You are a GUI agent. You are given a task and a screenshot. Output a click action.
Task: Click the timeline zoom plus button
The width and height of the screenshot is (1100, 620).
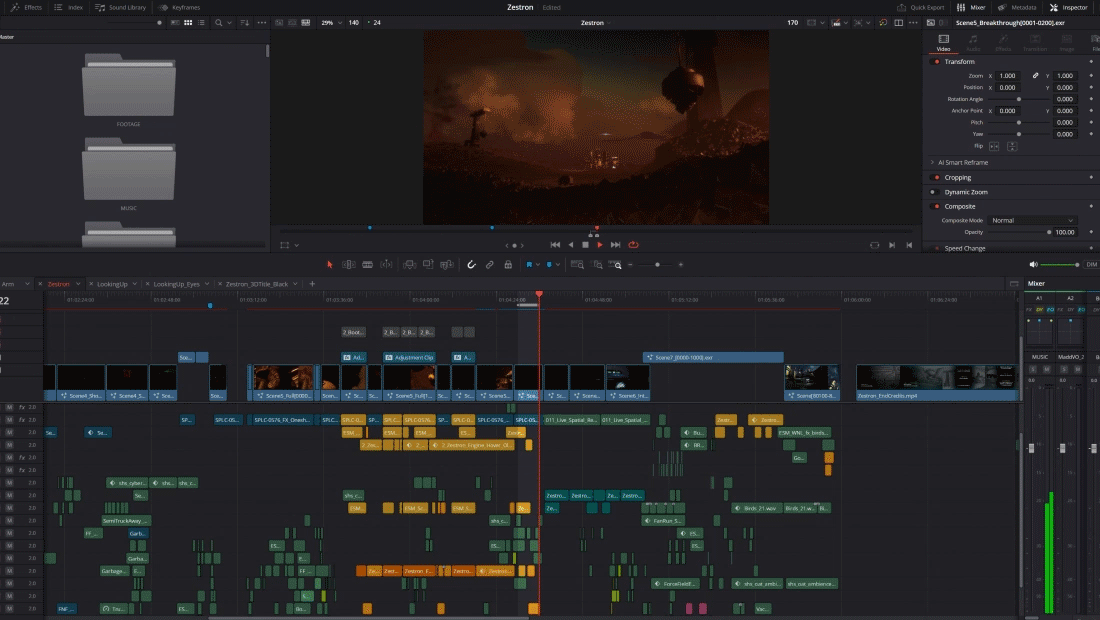coord(680,265)
